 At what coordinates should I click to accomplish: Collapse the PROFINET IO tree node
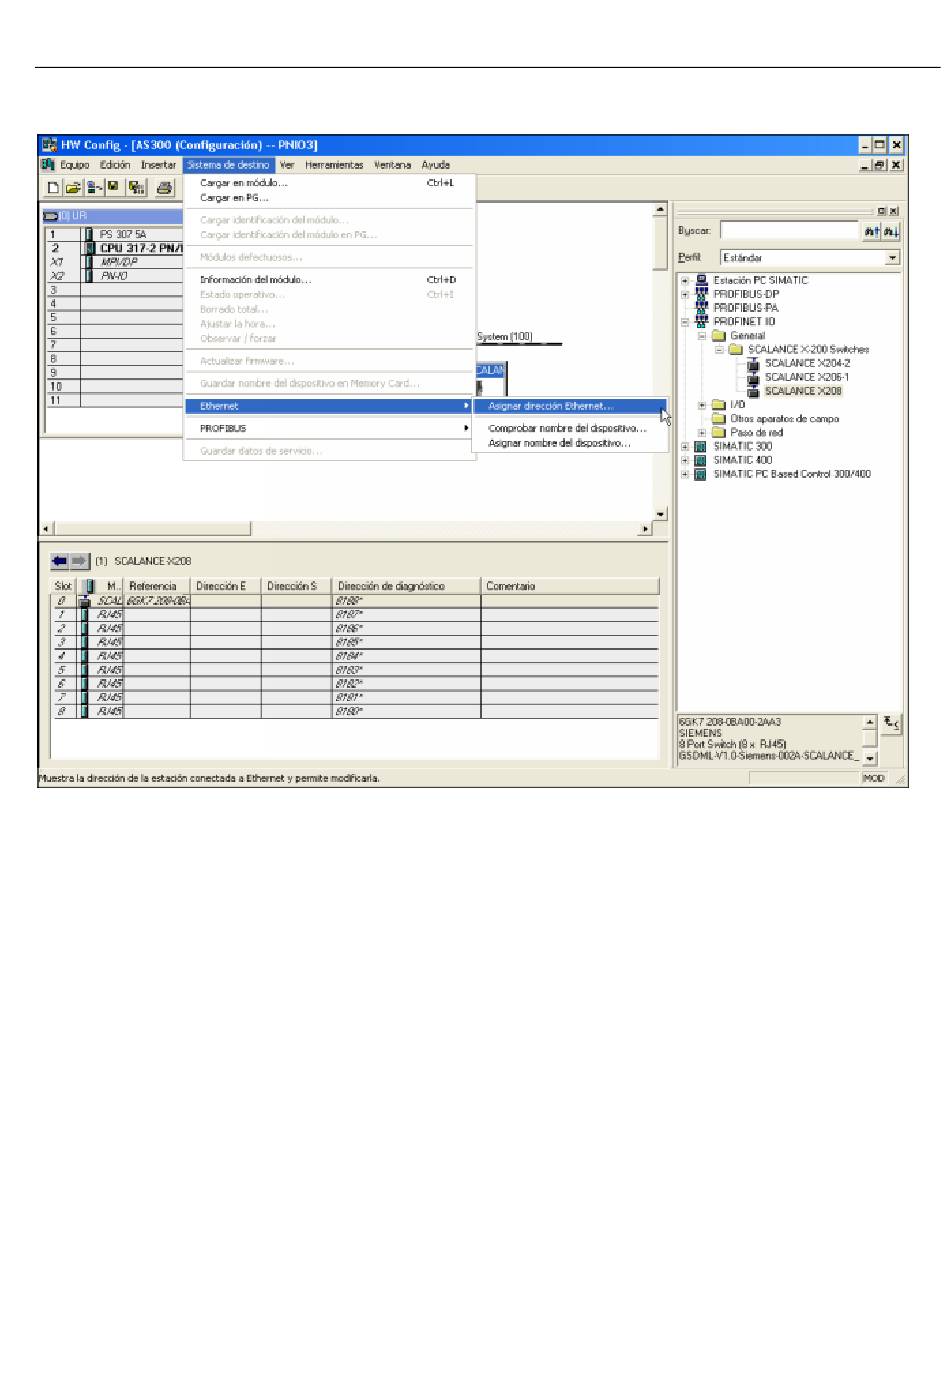[x=685, y=322]
